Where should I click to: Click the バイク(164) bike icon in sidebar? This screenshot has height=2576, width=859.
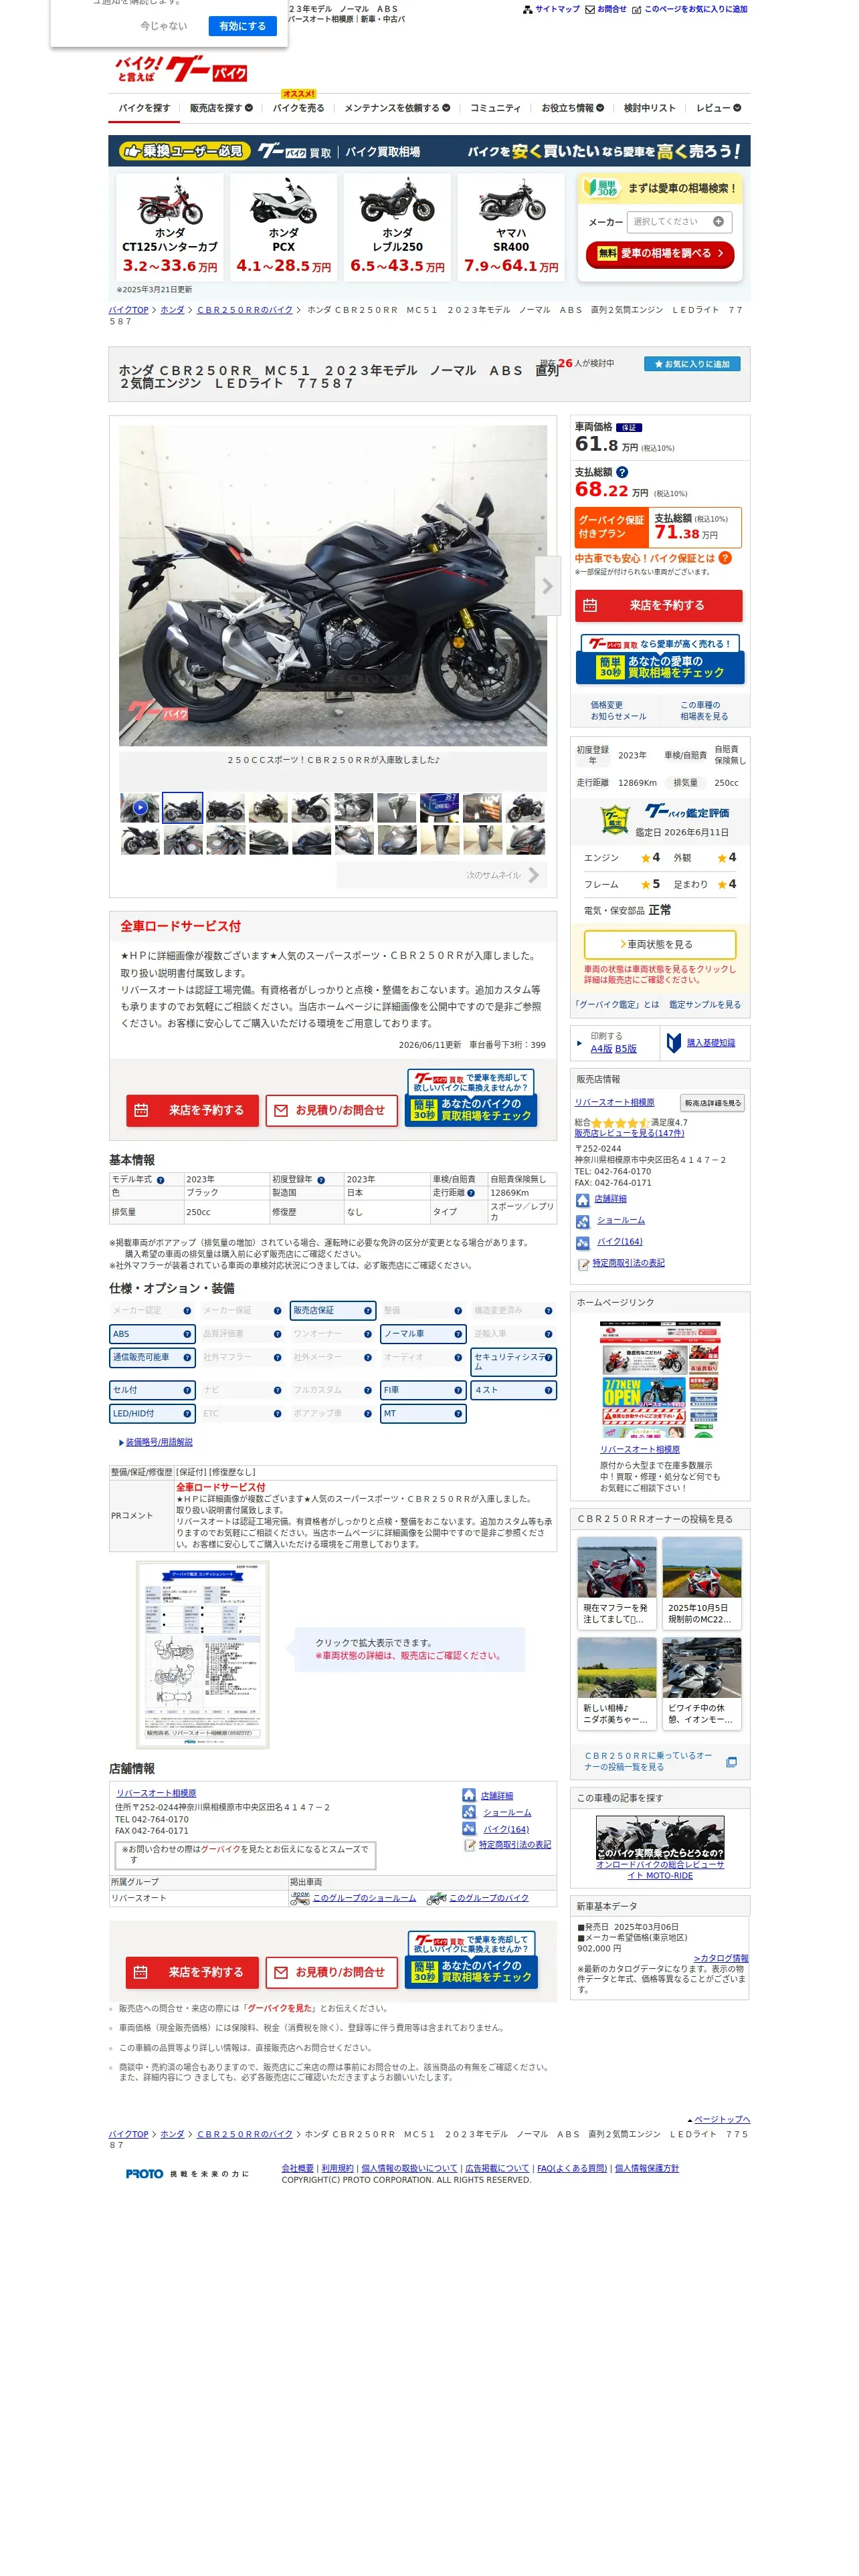point(582,1243)
